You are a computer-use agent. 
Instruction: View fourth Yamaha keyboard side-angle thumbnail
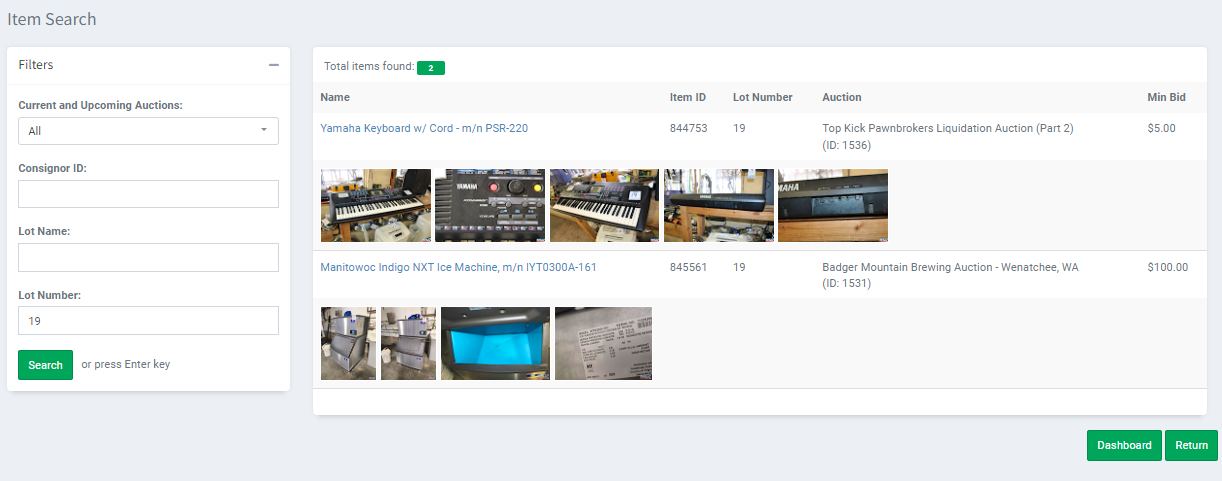coord(719,205)
